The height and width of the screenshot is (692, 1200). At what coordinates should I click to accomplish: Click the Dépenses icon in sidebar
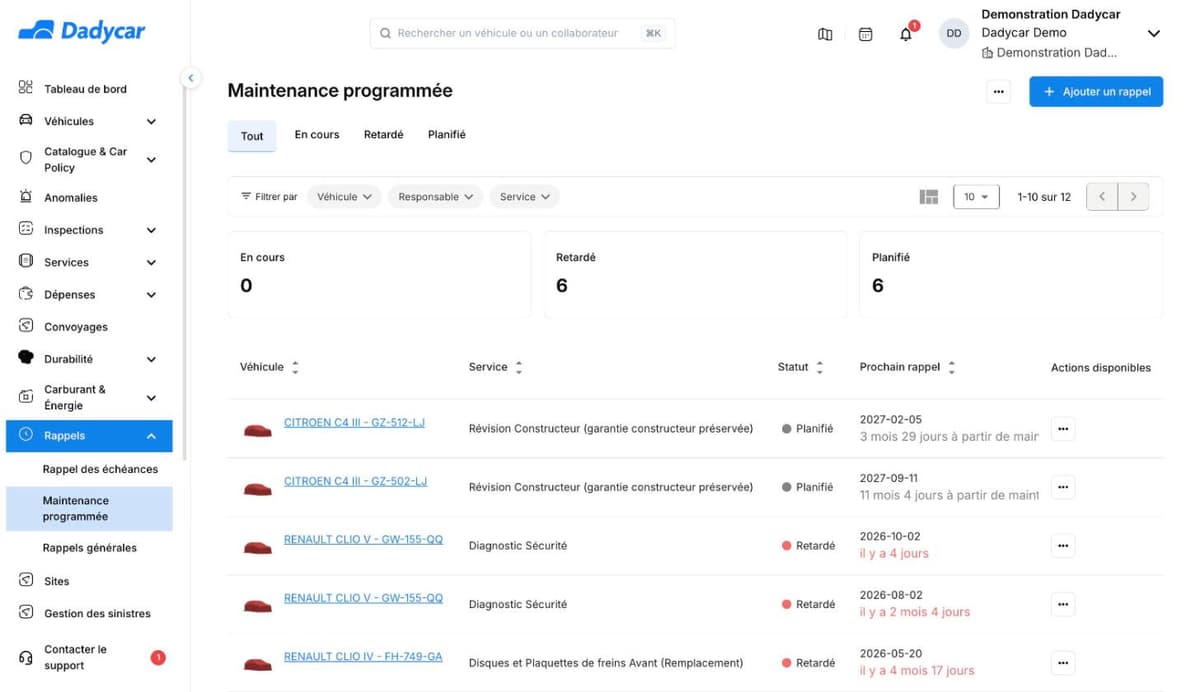click(26, 294)
